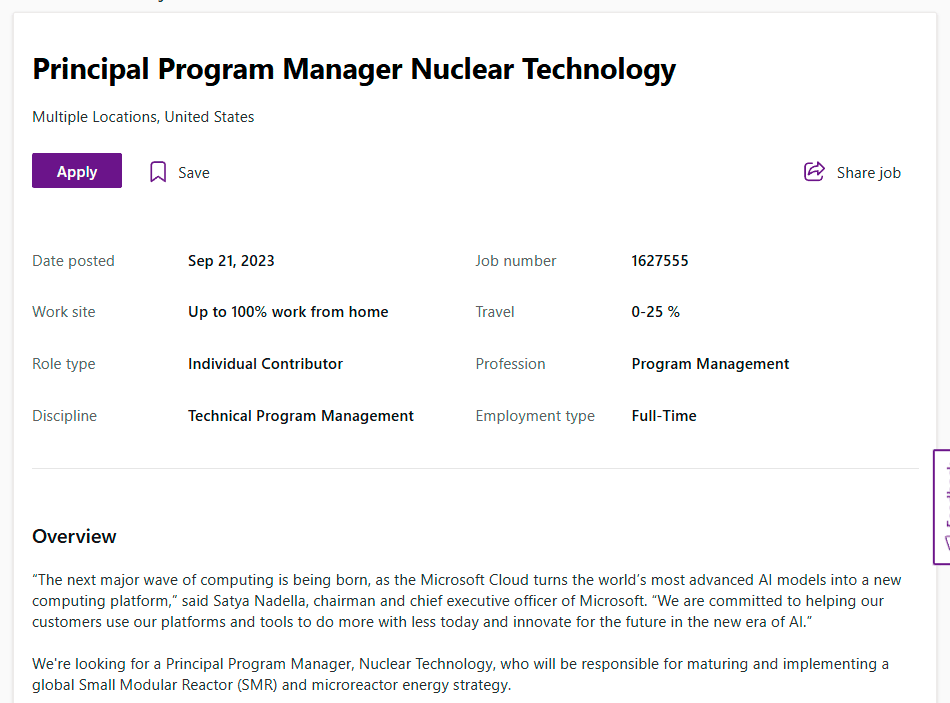Click the "Technical Program Management" discipline value
Screen dimensions: 950x703
pyautogui.click(x=301, y=416)
